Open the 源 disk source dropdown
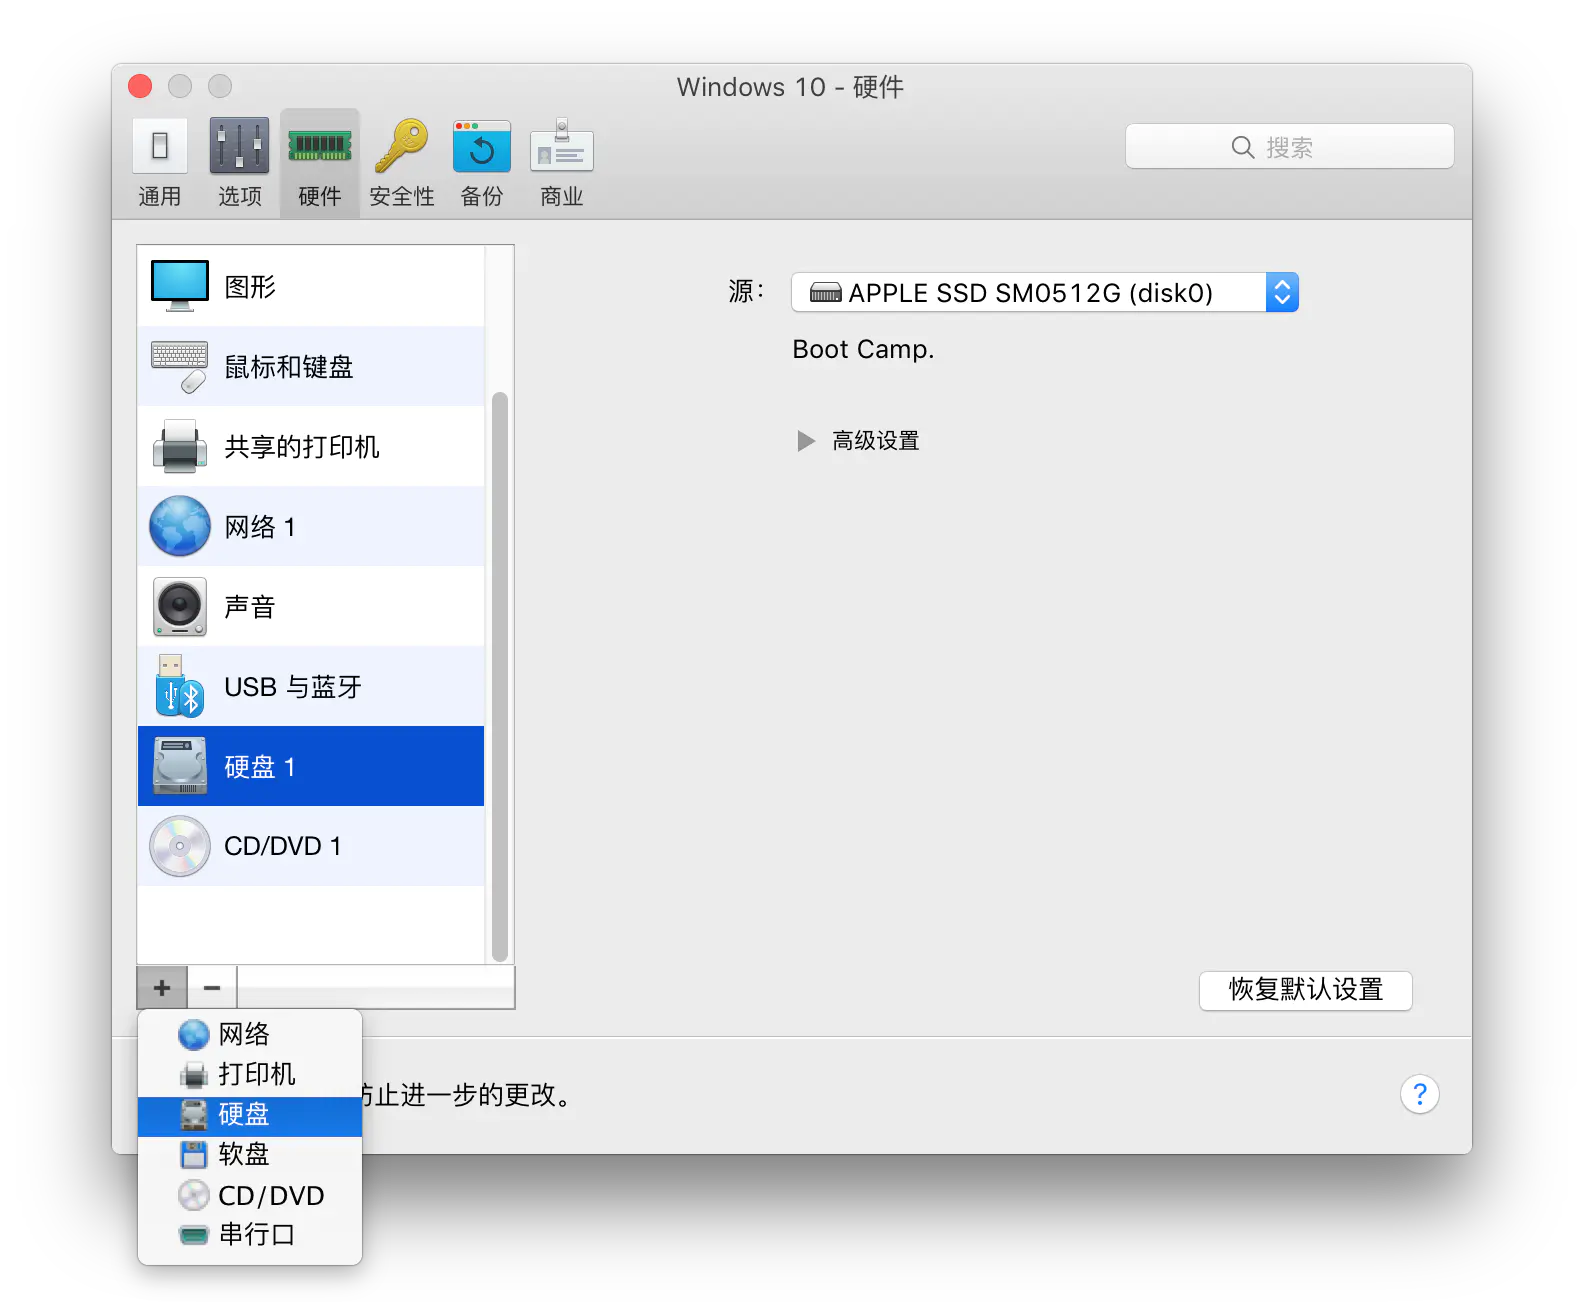The height and width of the screenshot is (1314, 1584). point(1045,292)
